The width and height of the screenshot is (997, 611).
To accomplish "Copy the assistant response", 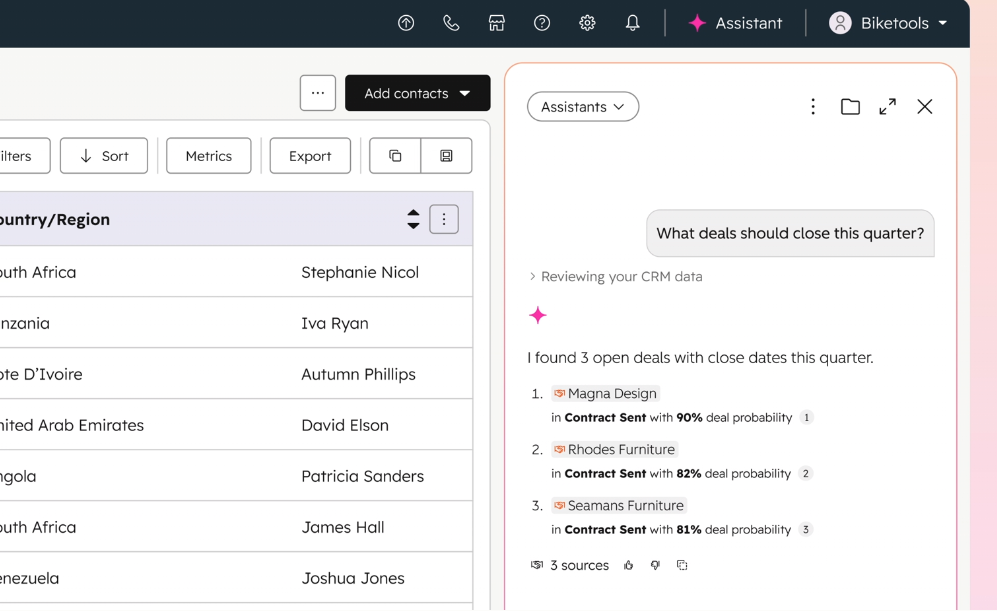I will coord(682,565).
